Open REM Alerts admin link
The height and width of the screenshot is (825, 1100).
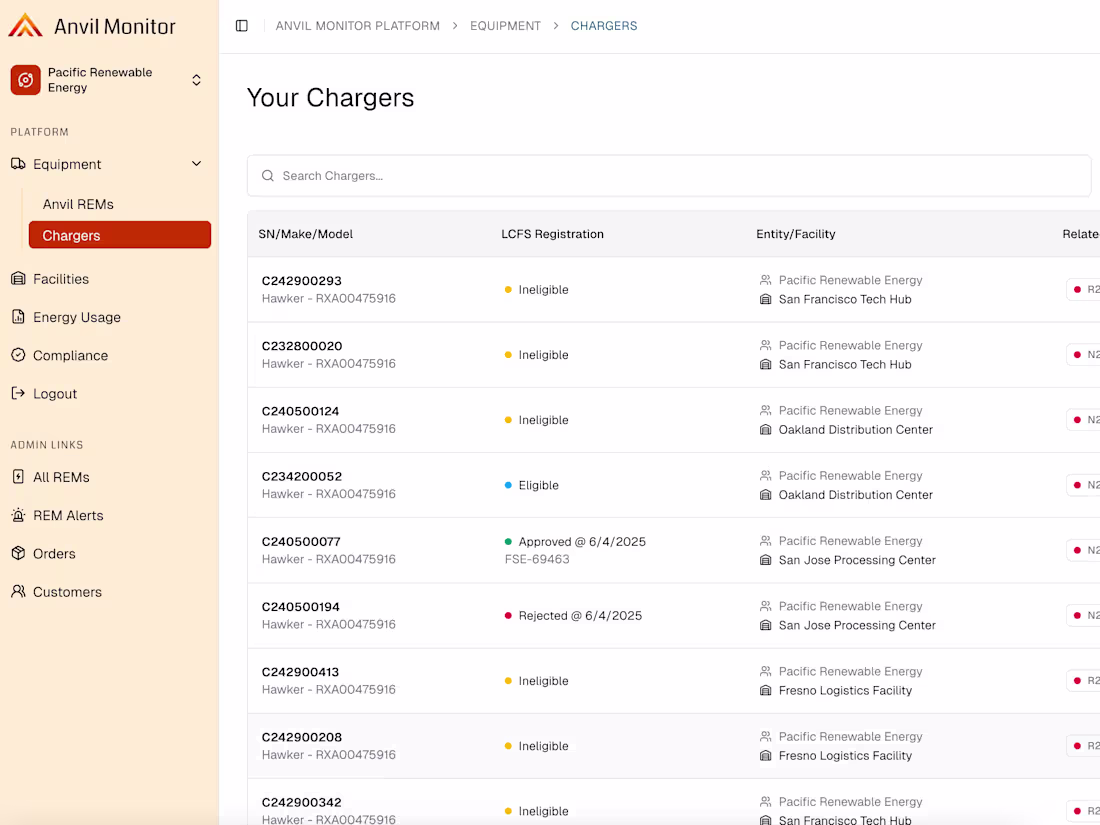(x=68, y=516)
